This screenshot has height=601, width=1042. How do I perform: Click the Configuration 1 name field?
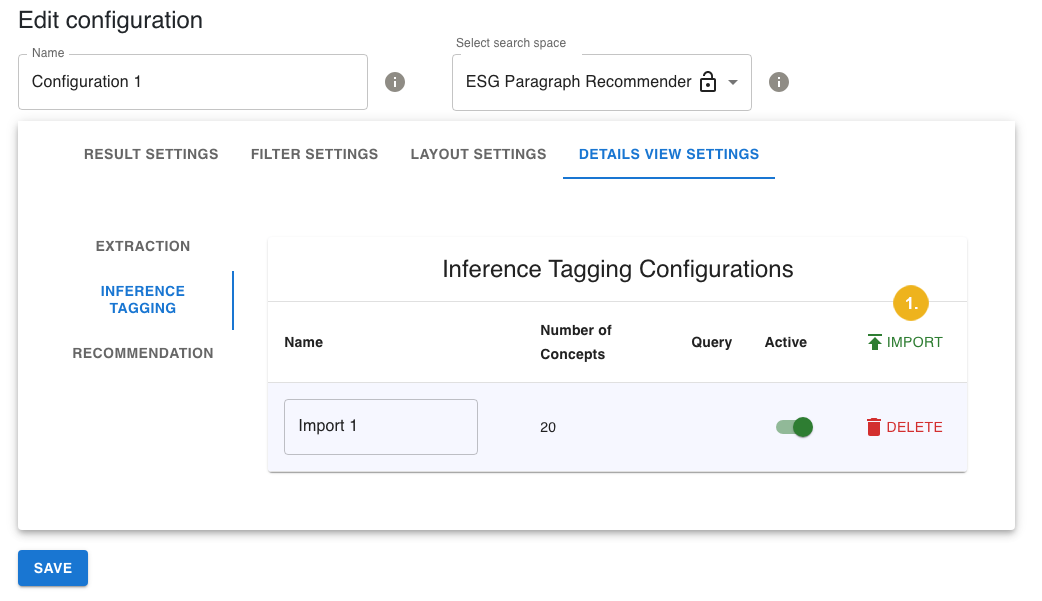[192, 82]
